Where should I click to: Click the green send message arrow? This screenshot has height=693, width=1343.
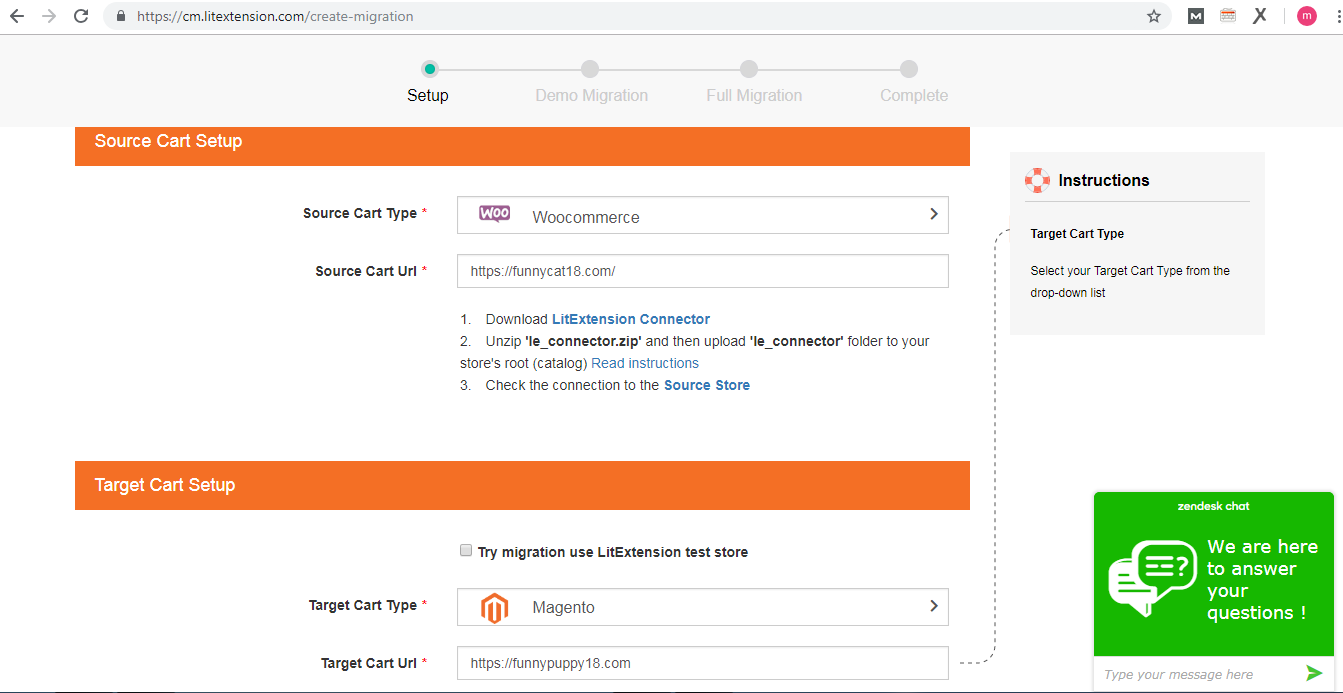1315,673
